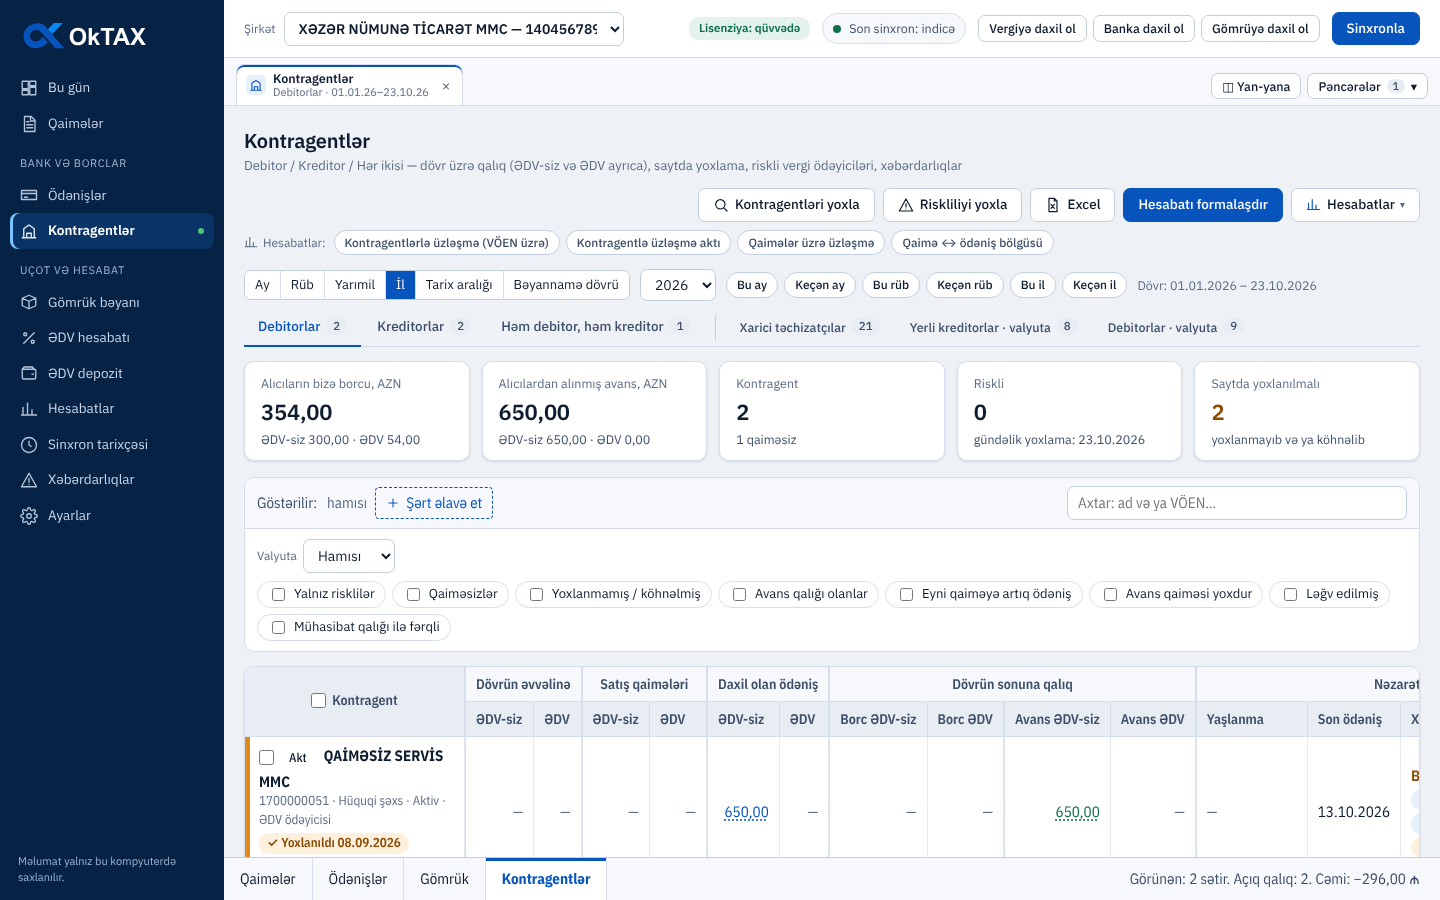Switch to the Kreditorlar tab

click(x=421, y=327)
